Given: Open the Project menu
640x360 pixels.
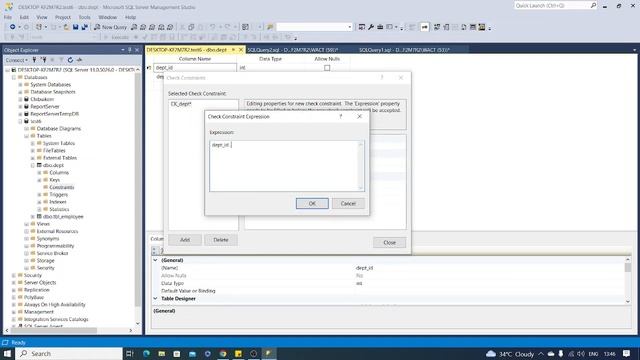Looking at the screenshot, I should (62, 17).
